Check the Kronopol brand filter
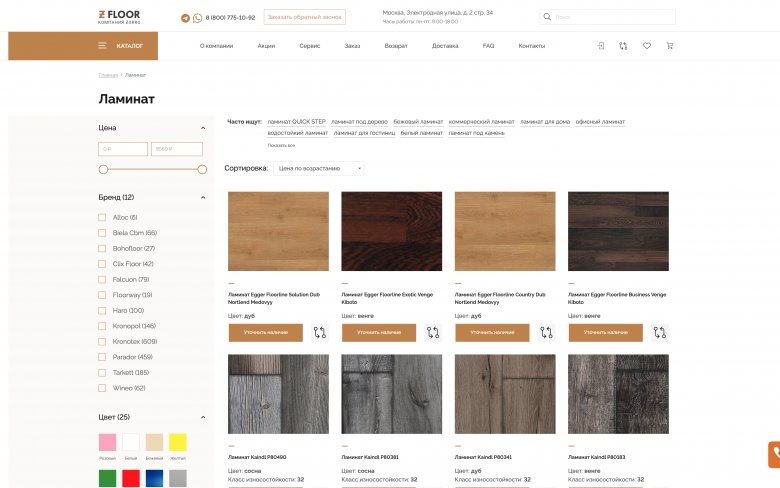This screenshot has height=488, width=780. pos(102,326)
